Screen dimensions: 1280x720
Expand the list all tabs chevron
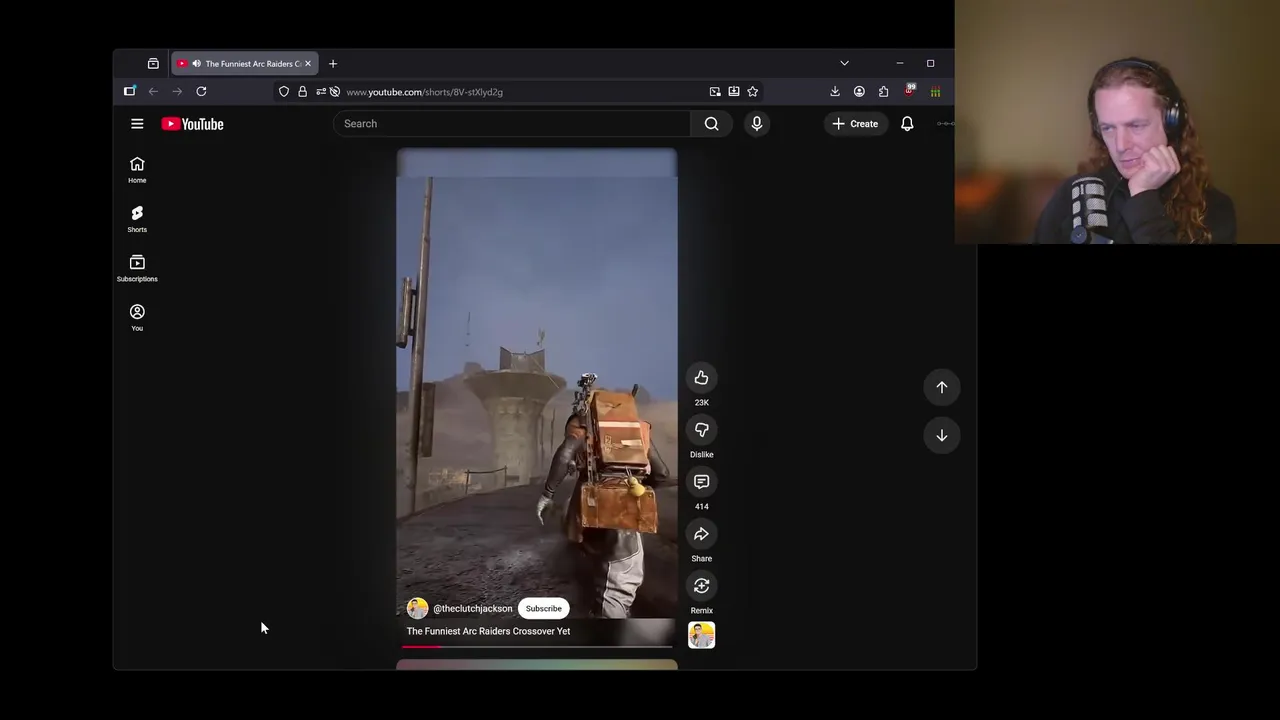click(x=844, y=63)
